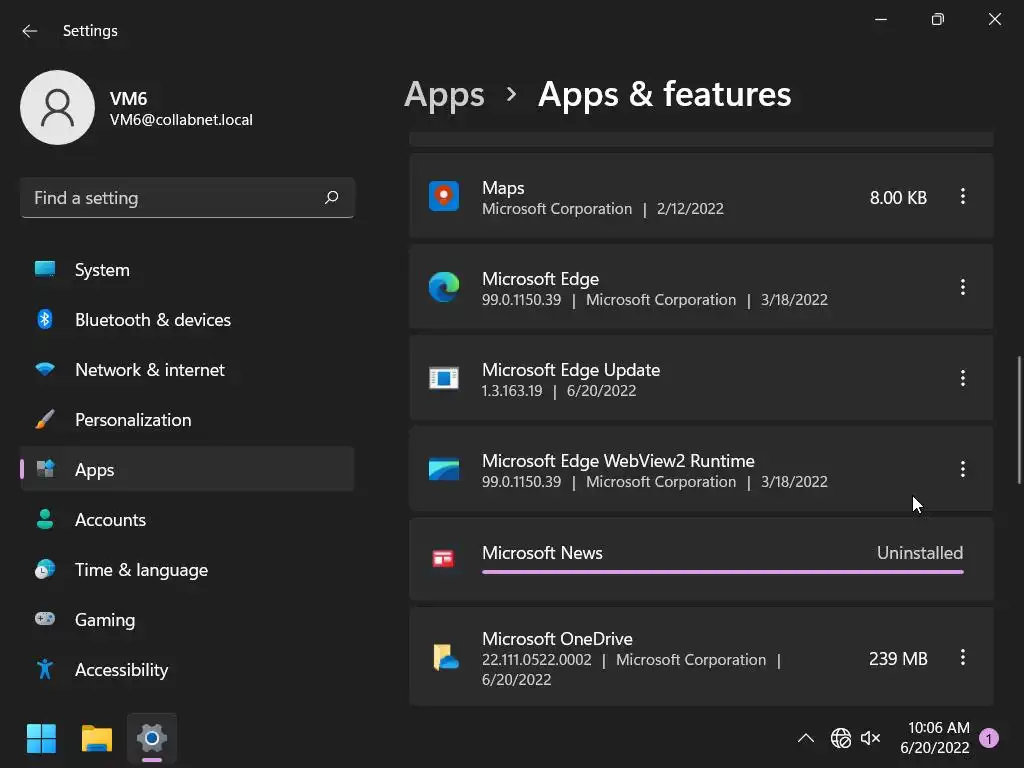Click the Microsoft News app icon
Image resolution: width=1024 pixels, height=768 pixels.
coord(444,558)
